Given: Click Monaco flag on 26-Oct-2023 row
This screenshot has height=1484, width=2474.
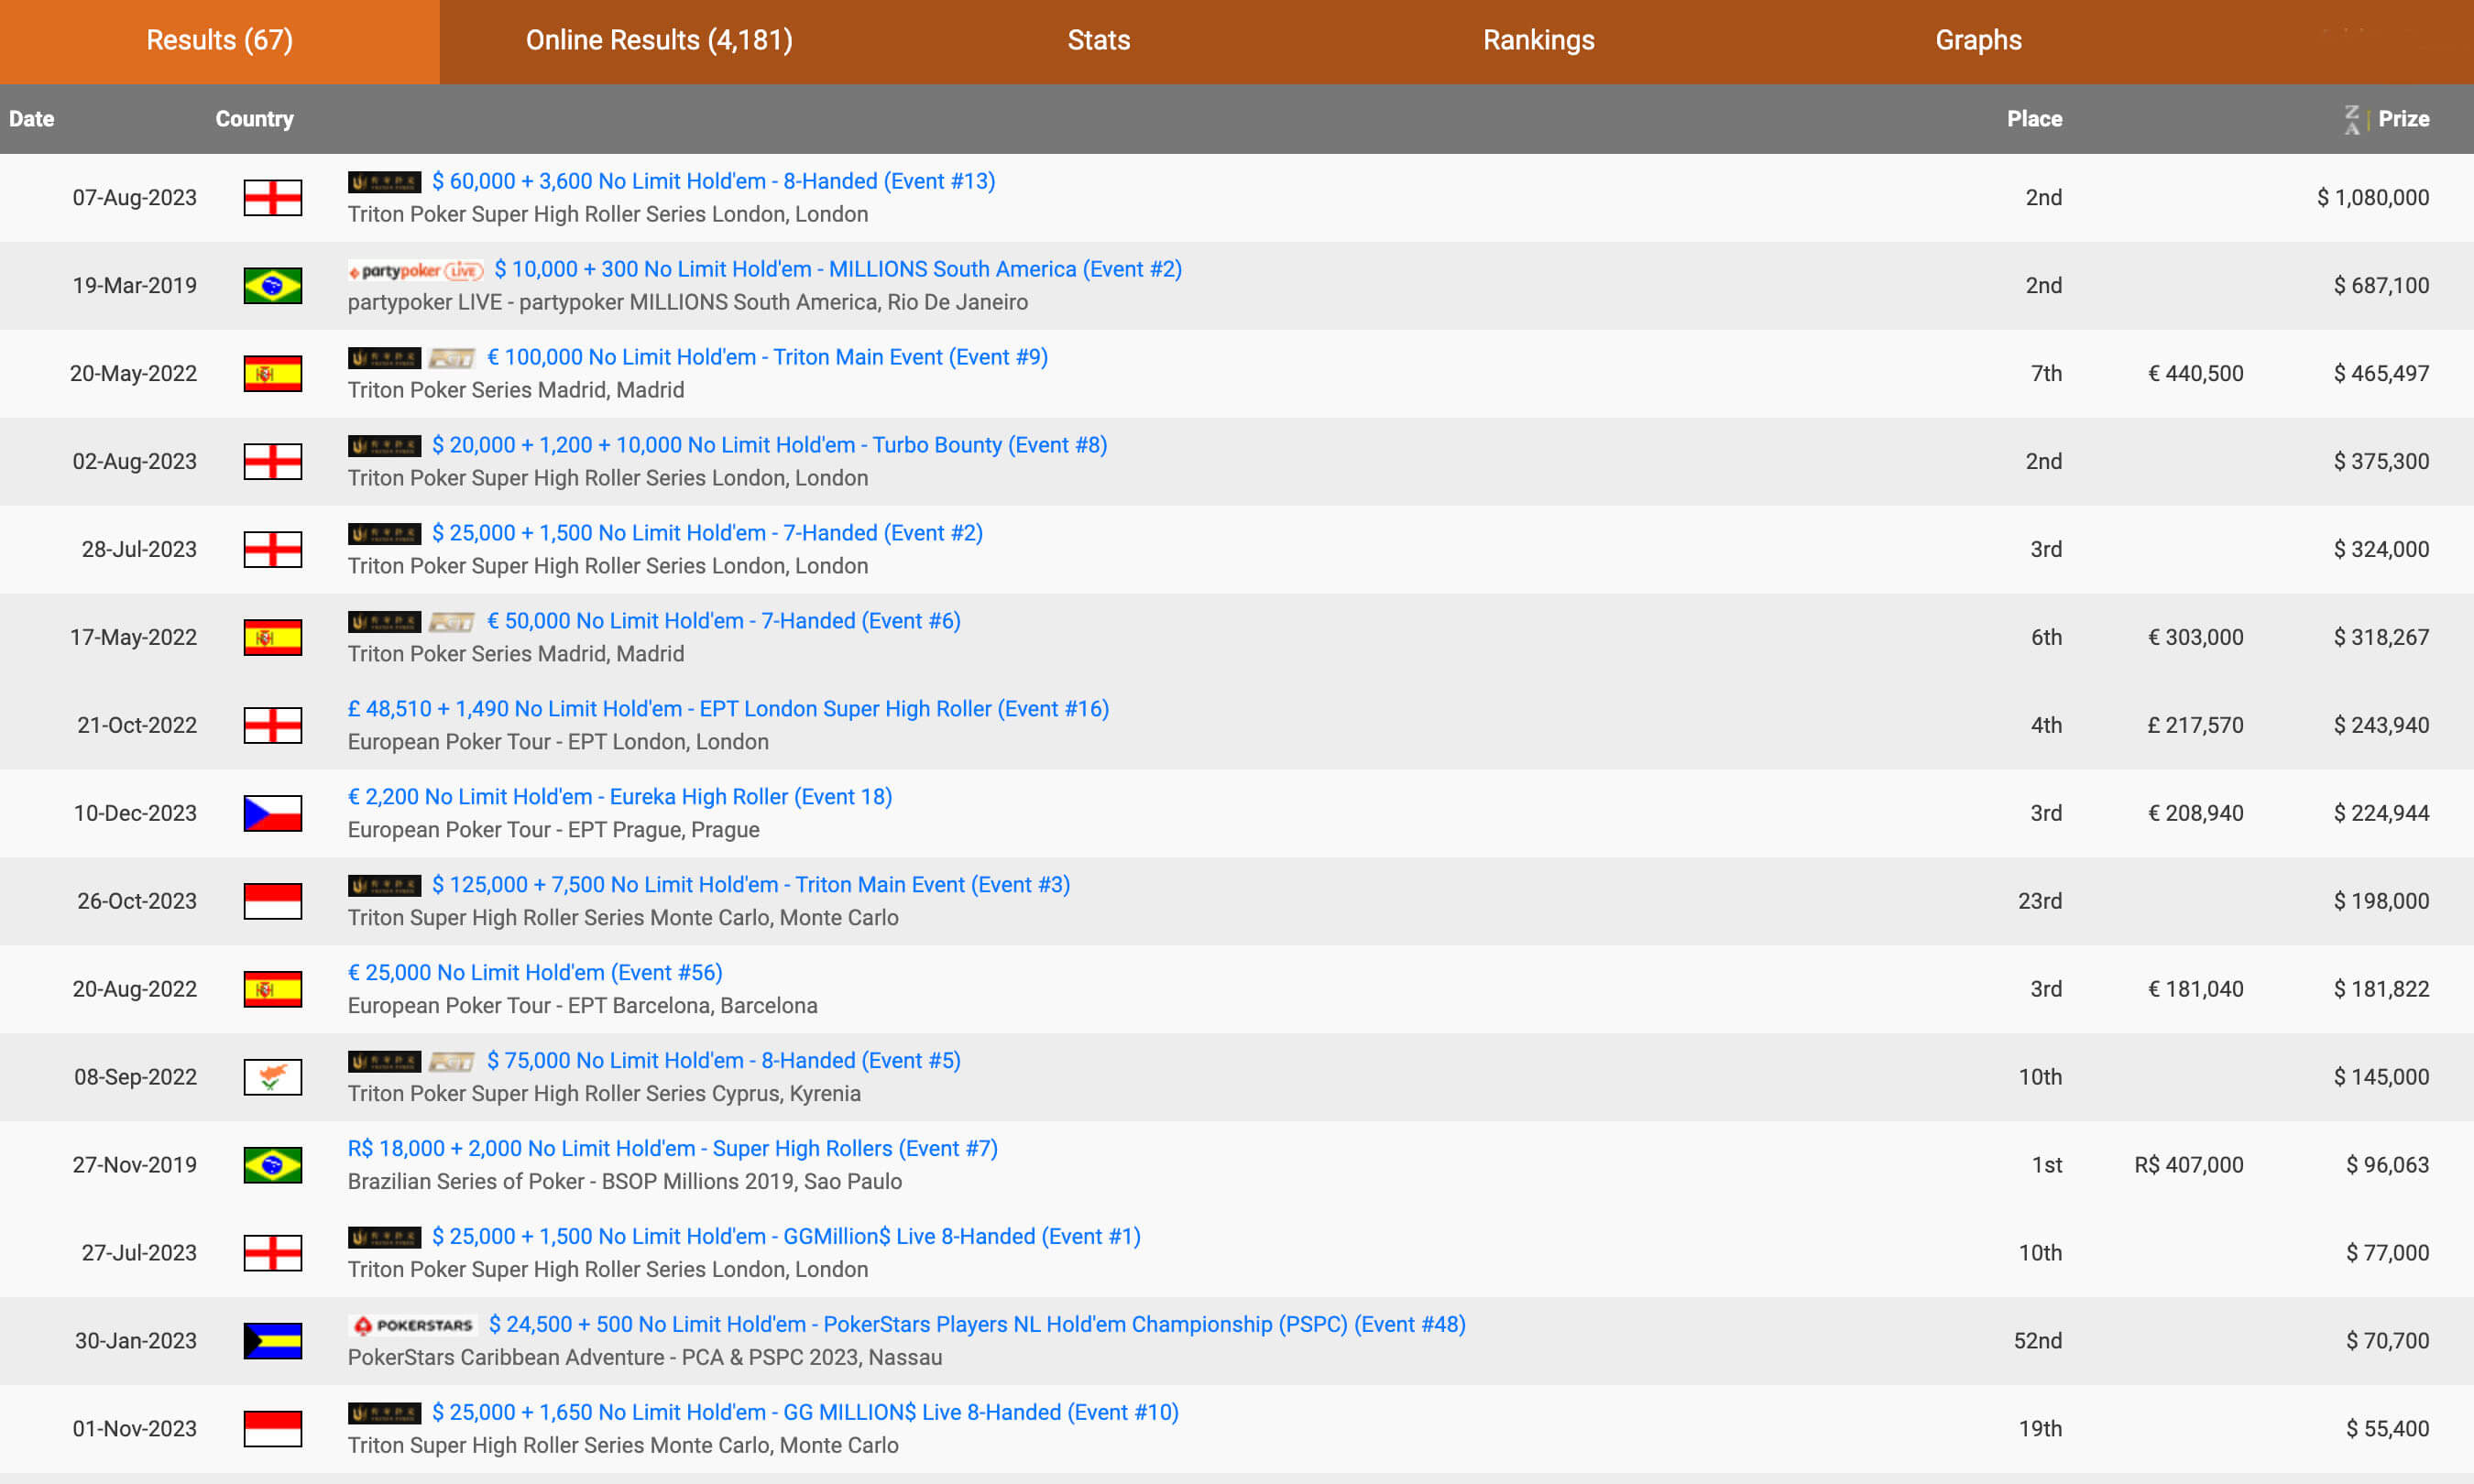Looking at the screenshot, I should (272, 901).
